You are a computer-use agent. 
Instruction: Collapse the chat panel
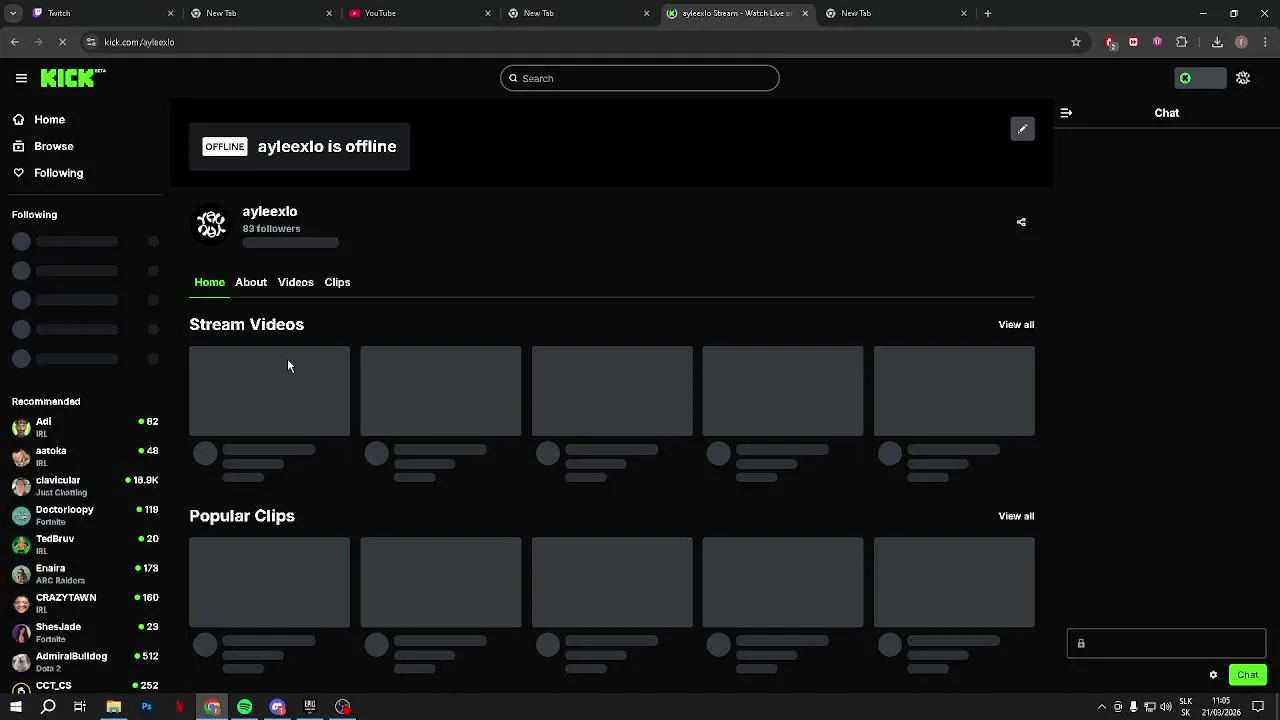click(x=1066, y=113)
